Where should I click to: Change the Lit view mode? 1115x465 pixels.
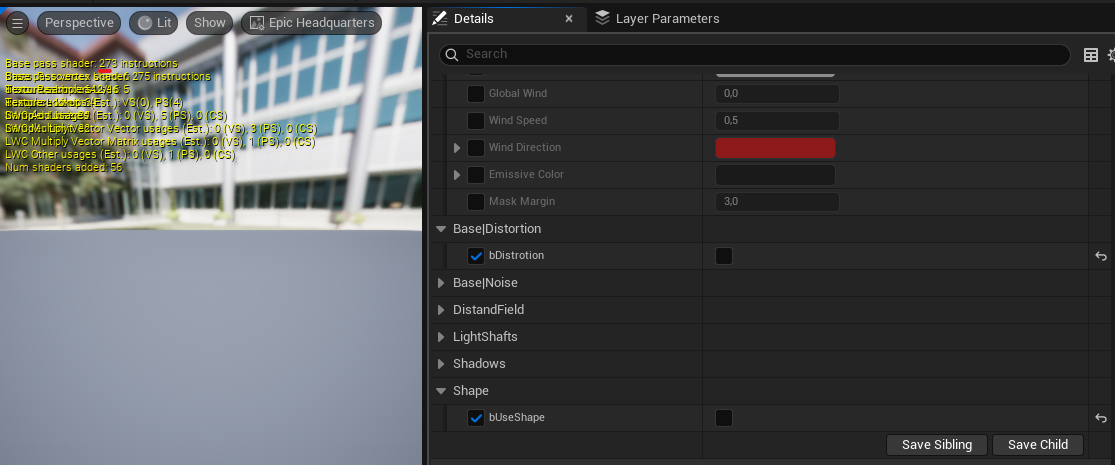[154, 23]
